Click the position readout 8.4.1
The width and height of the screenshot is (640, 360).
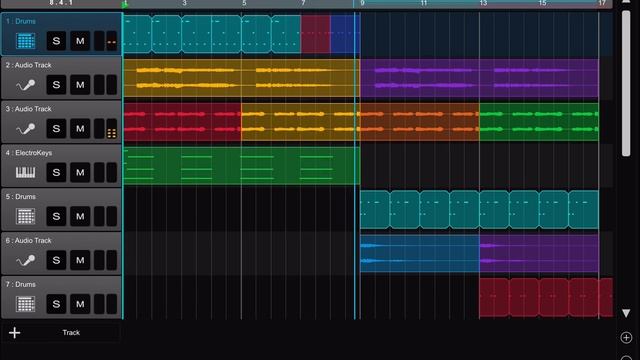coord(61,3)
